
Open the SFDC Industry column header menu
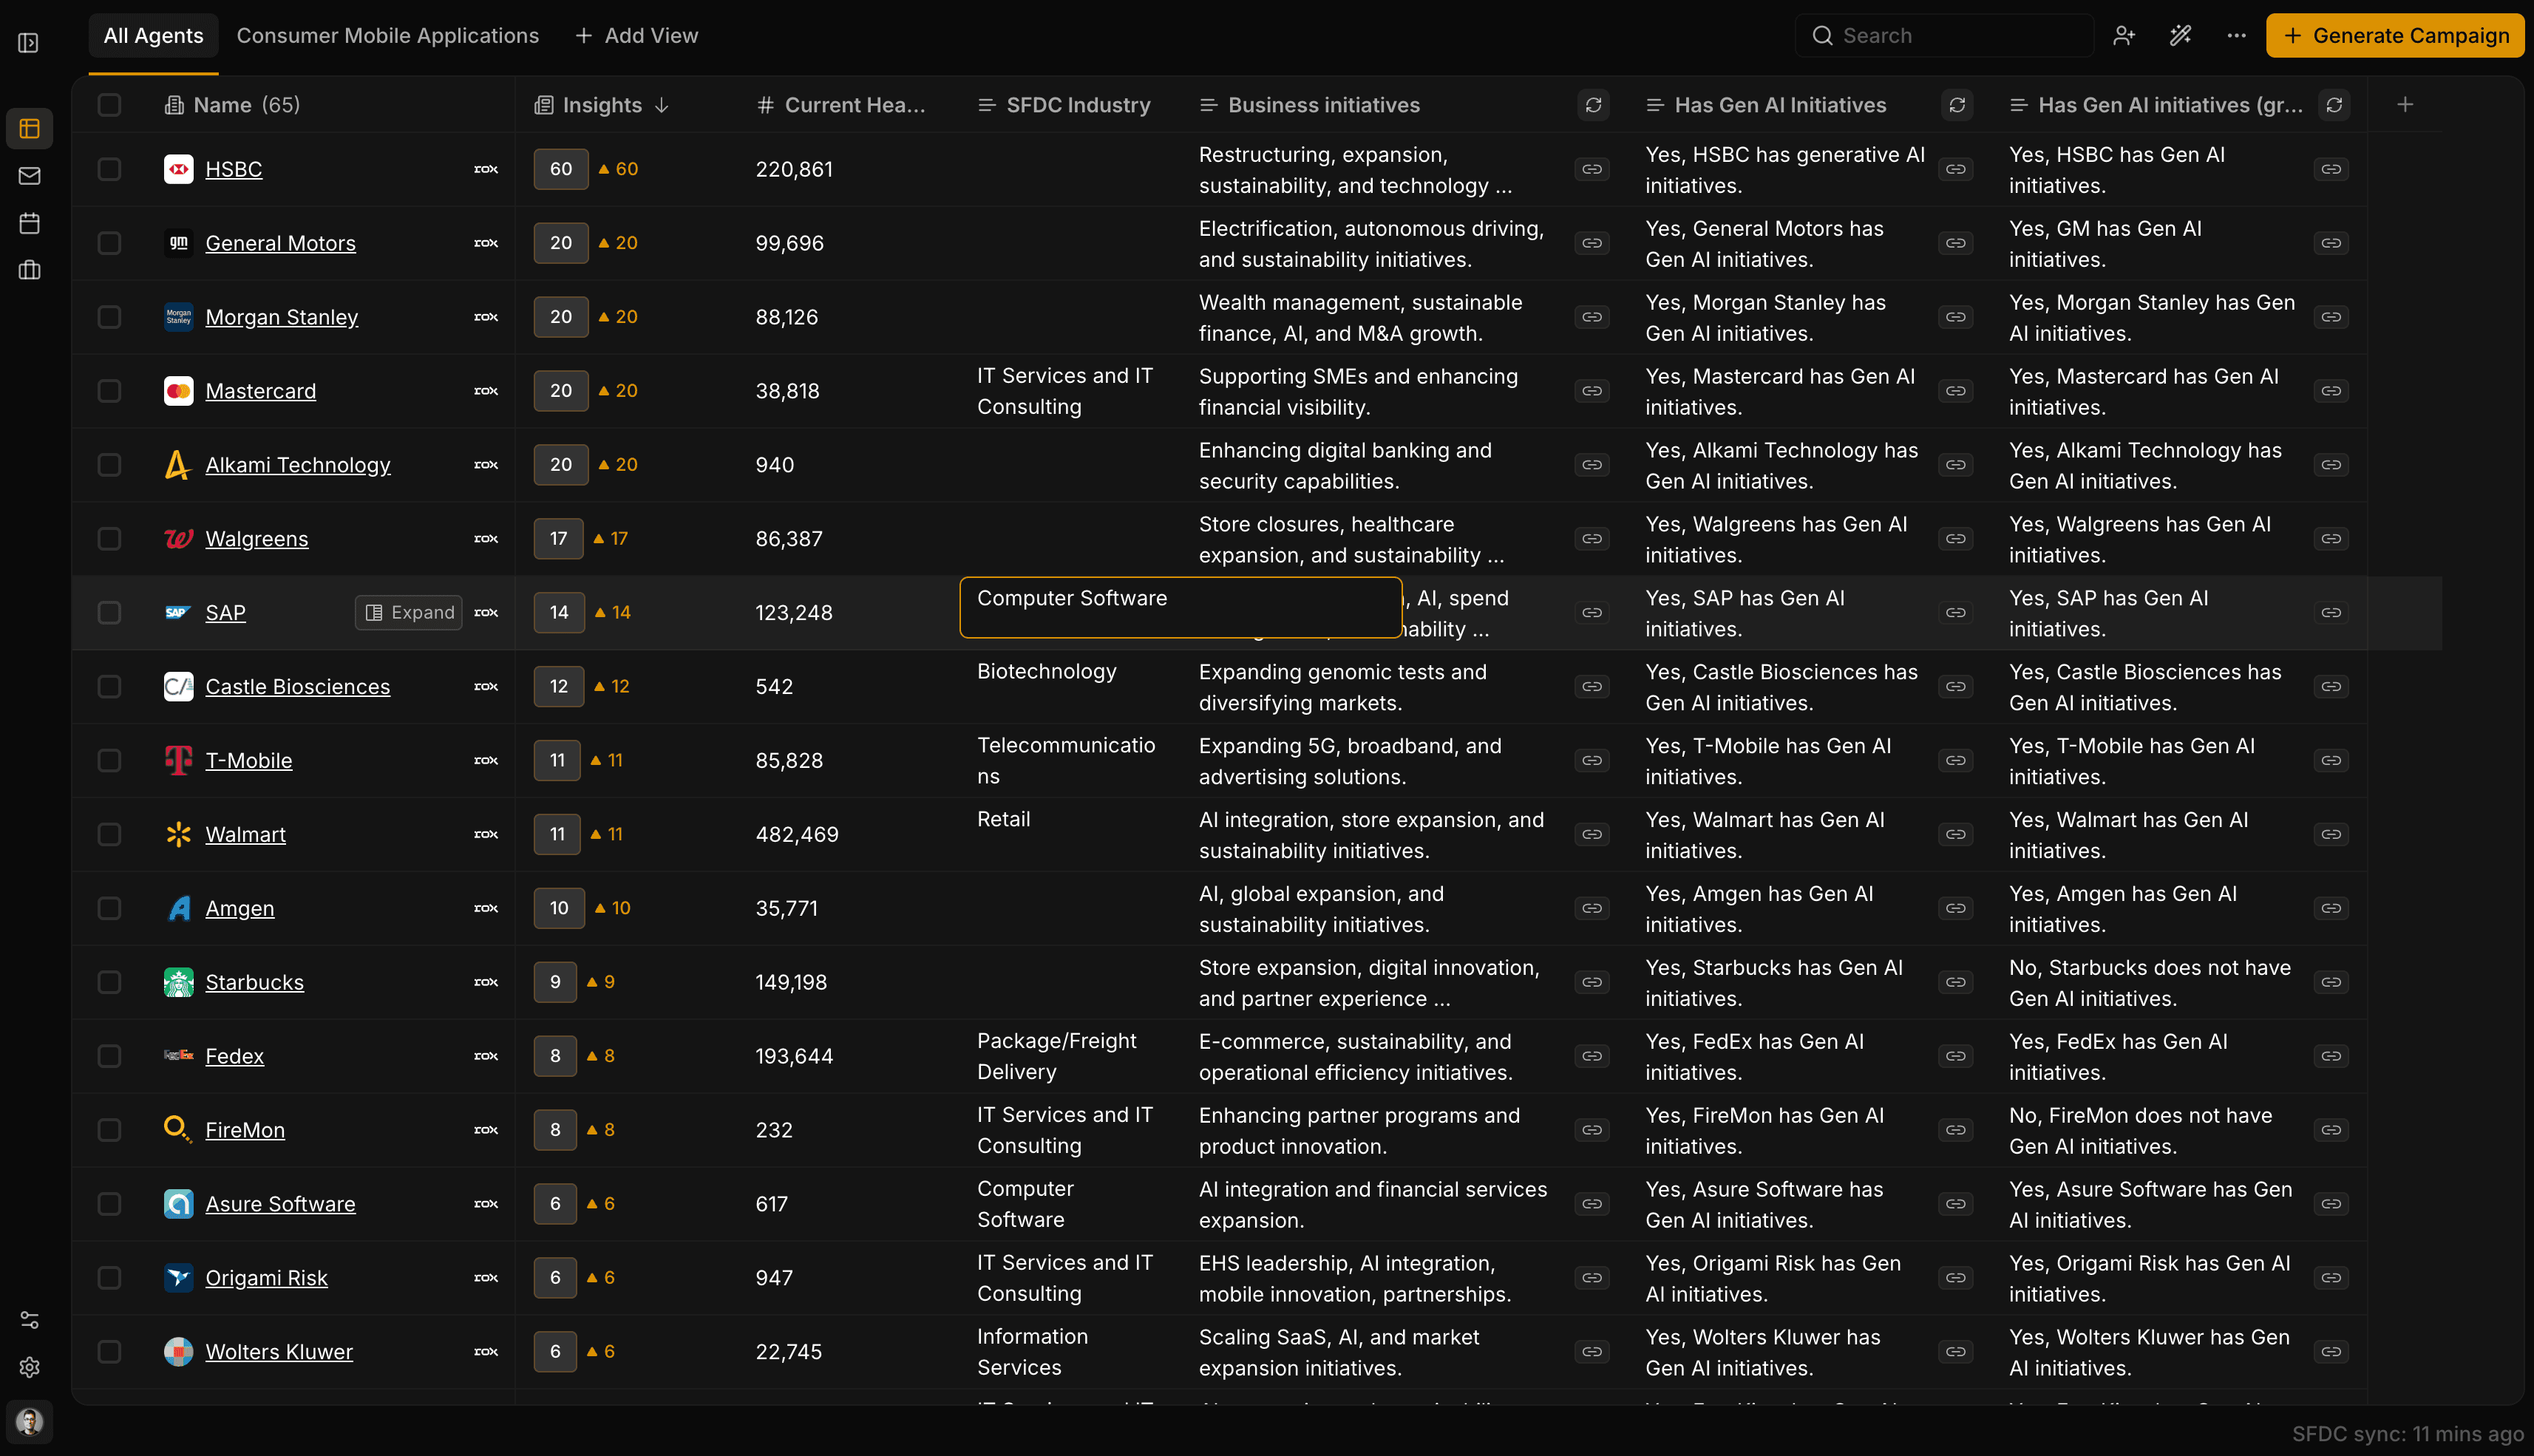[x=1077, y=105]
